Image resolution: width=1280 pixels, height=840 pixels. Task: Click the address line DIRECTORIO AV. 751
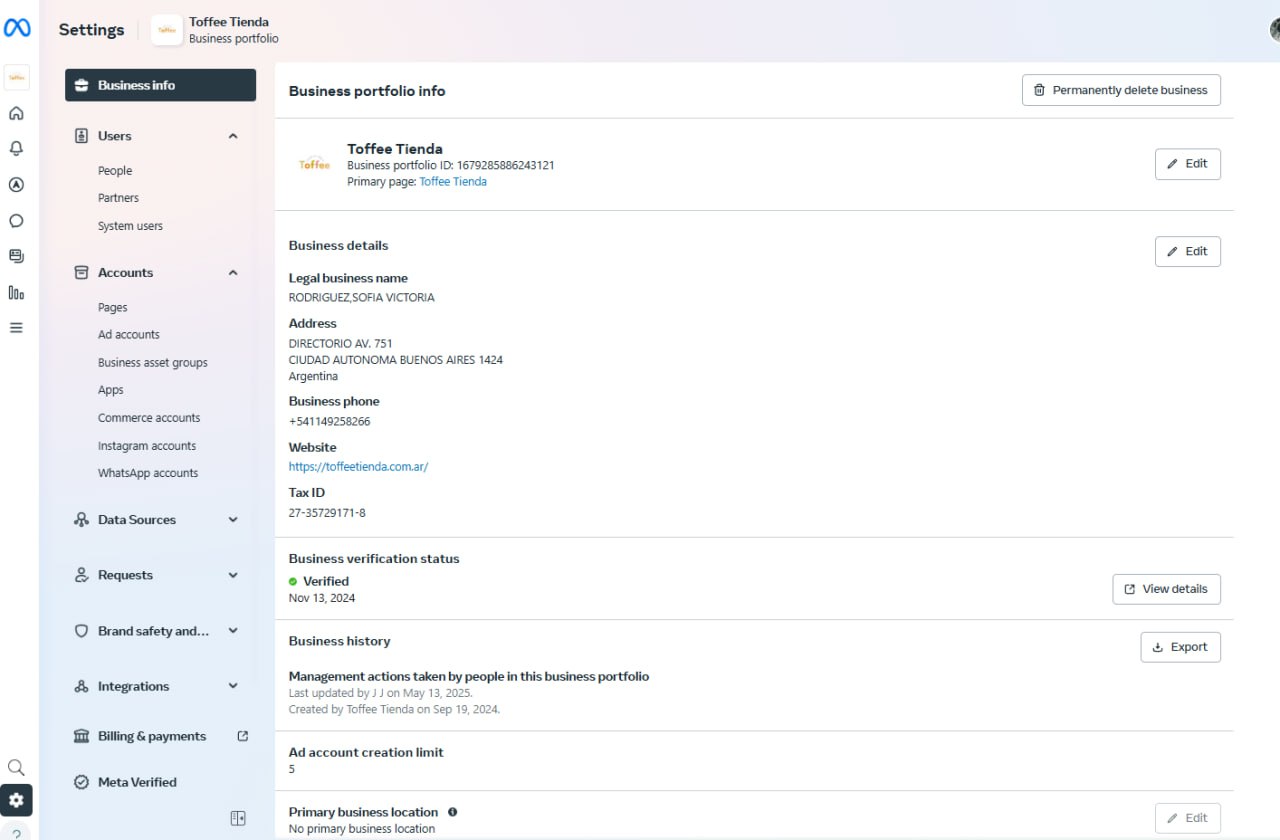(341, 344)
